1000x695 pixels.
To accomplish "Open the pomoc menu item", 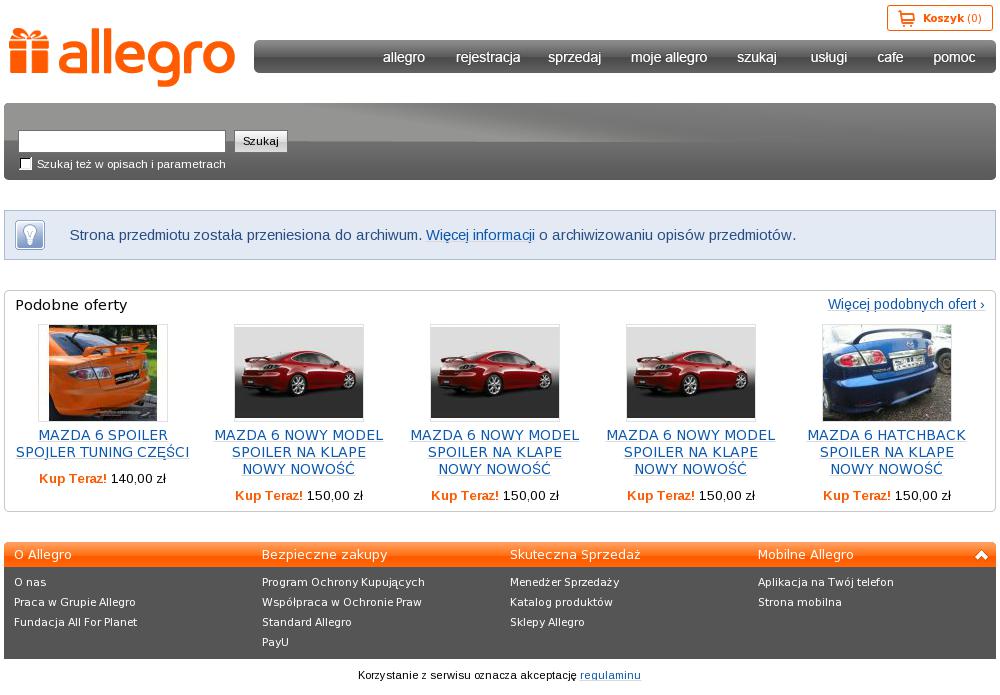I will pos(954,57).
